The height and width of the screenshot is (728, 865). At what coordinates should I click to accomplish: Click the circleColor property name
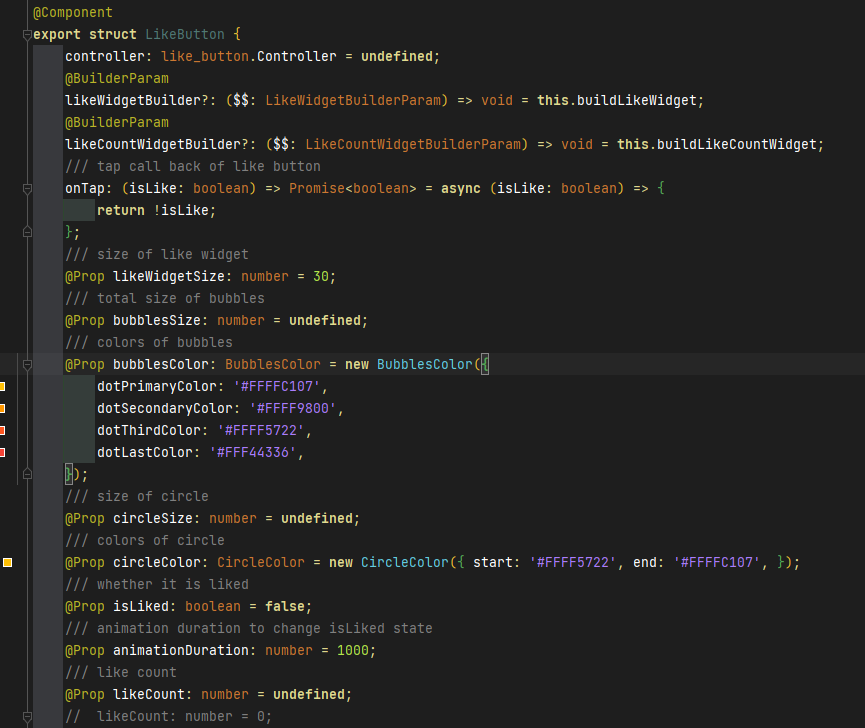157,563
